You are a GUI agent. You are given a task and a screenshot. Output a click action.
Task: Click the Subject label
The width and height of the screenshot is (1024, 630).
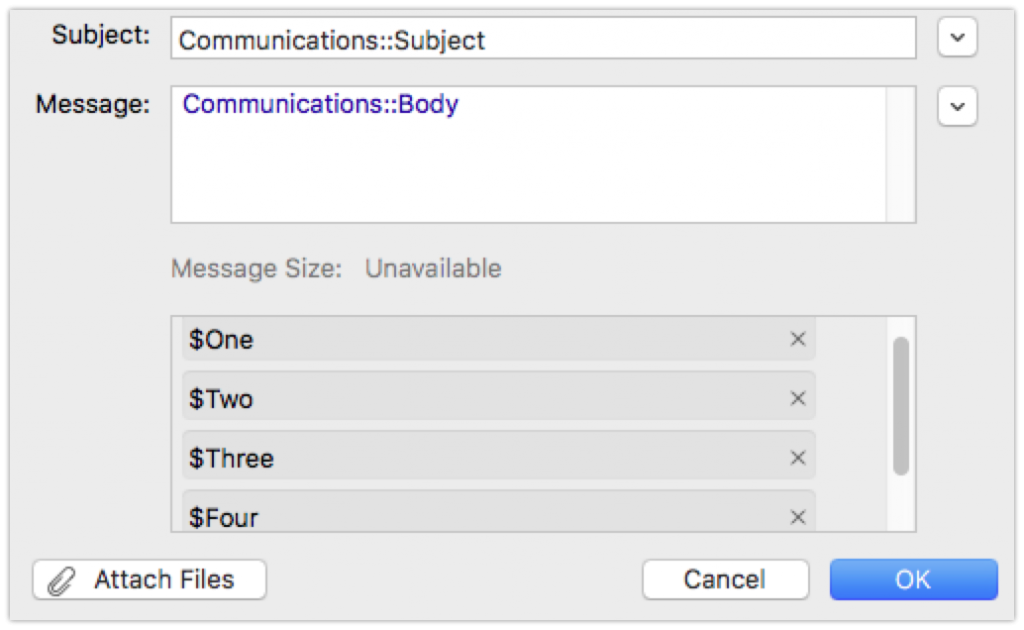(x=101, y=36)
